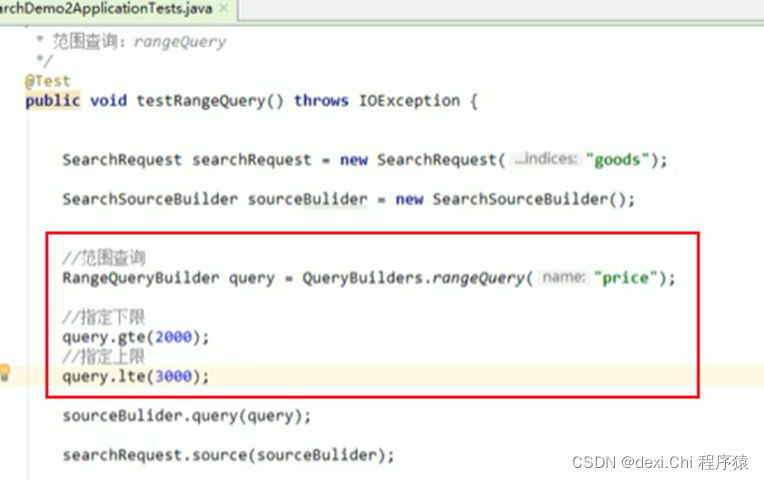Screen dimensions: 764x480
Task: Click the 指定下限 comment
Action: tap(104, 317)
